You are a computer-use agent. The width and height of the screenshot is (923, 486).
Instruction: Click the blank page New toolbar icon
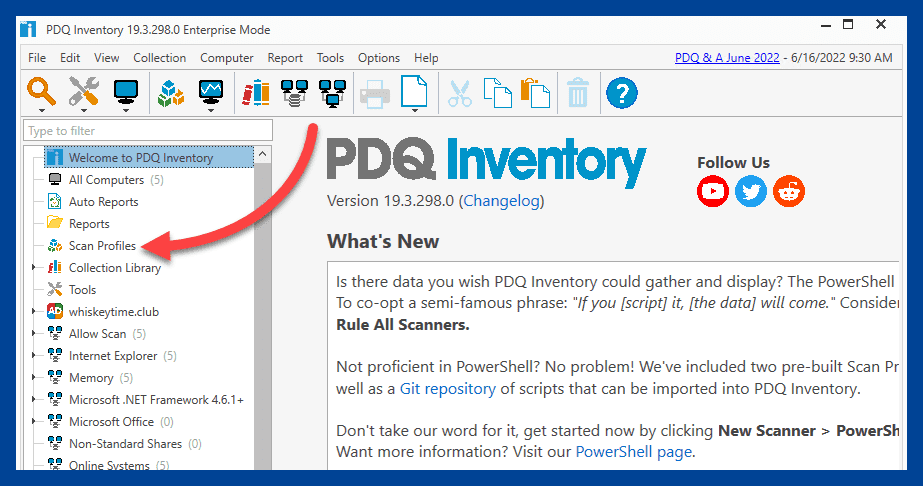tap(414, 91)
